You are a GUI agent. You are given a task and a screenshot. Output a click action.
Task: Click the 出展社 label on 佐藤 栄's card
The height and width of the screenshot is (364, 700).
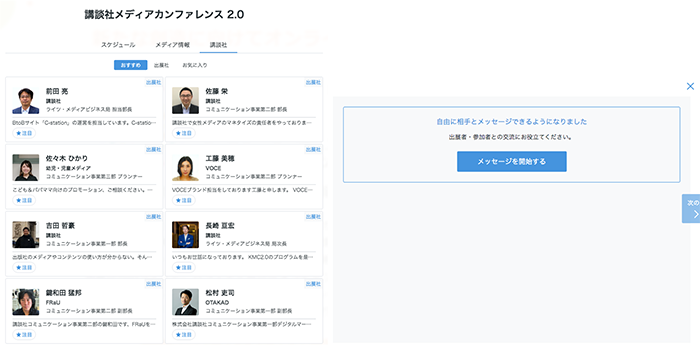click(313, 82)
